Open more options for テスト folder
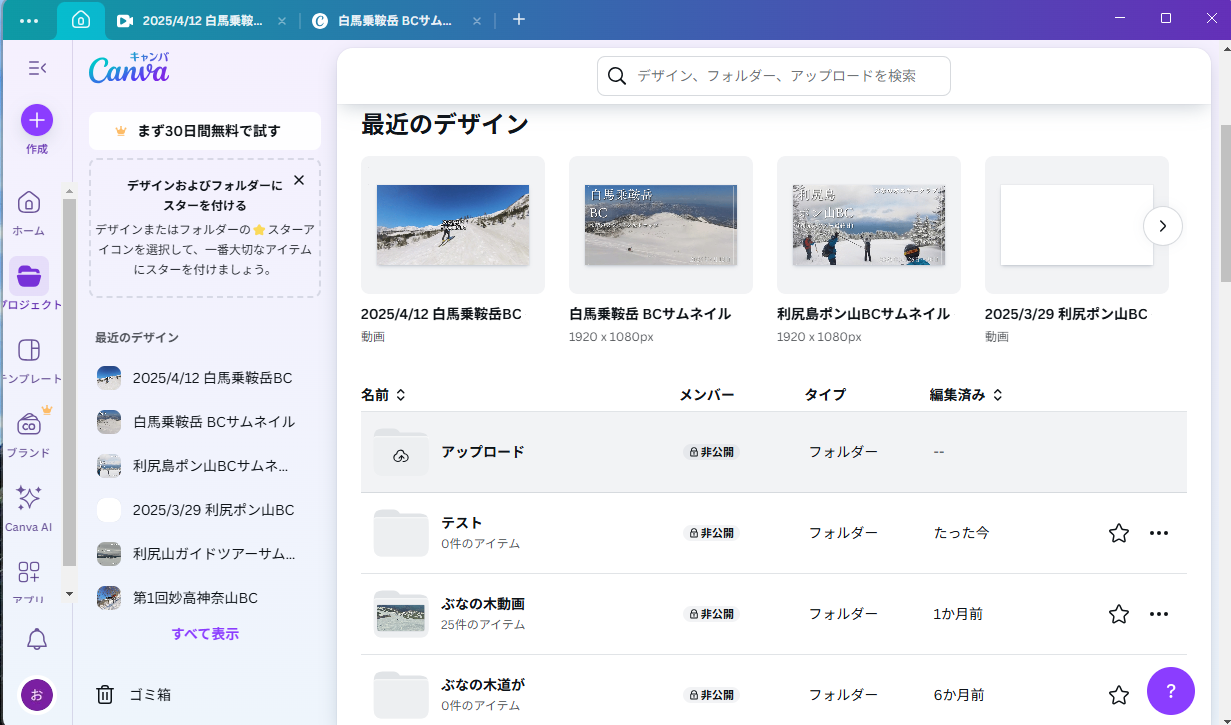This screenshot has height=725, width=1231. (x=1159, y=533)
